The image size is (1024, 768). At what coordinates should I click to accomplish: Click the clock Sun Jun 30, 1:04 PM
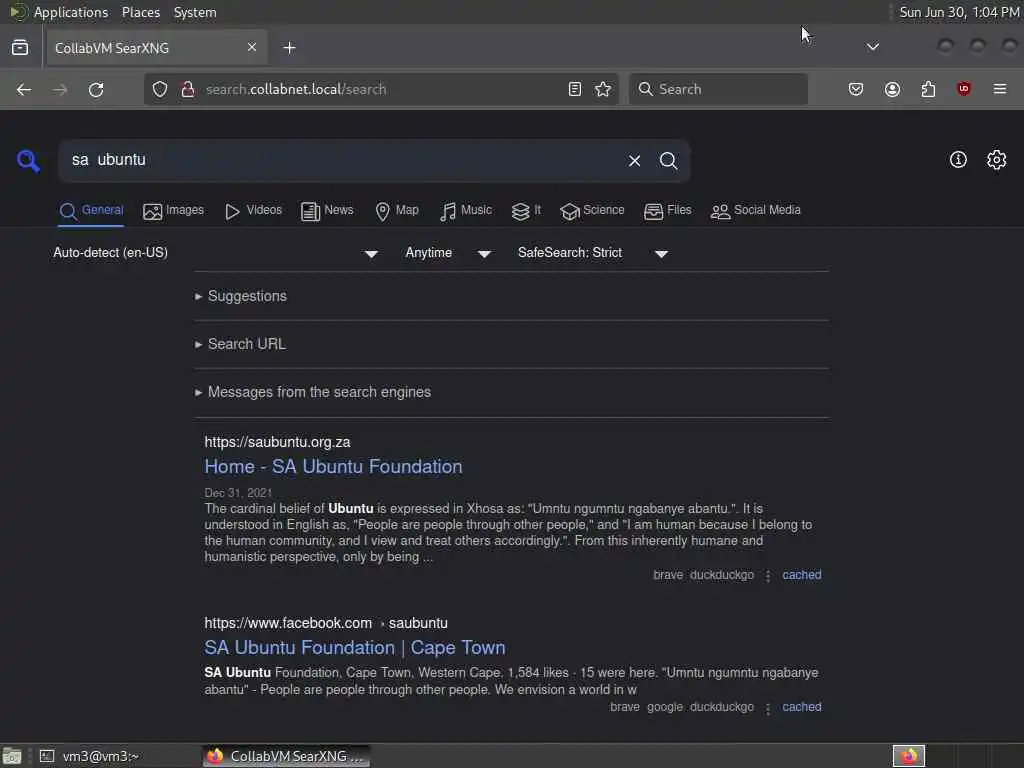959,12
